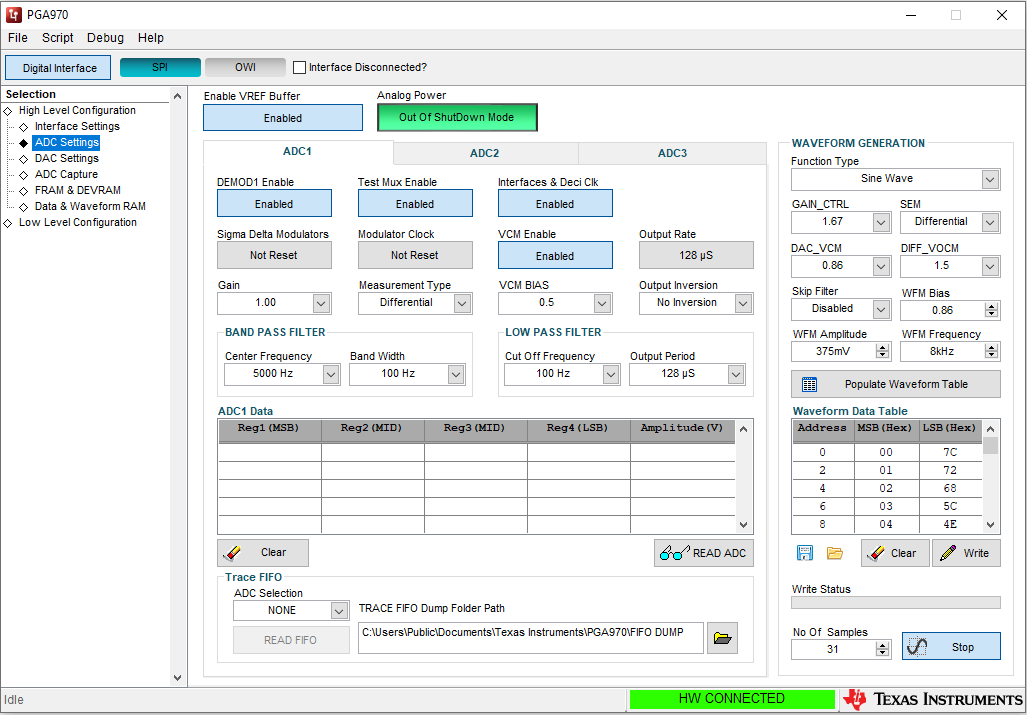
Task: Open the Skip Filter dropdown
Action: tap(881, 309)
